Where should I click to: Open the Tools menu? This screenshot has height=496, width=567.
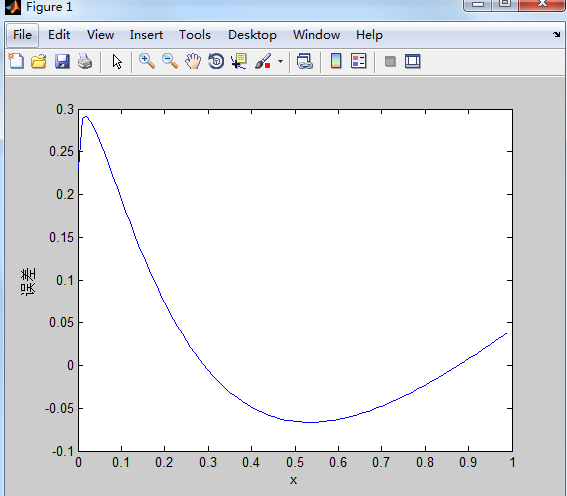coord(195,35)
